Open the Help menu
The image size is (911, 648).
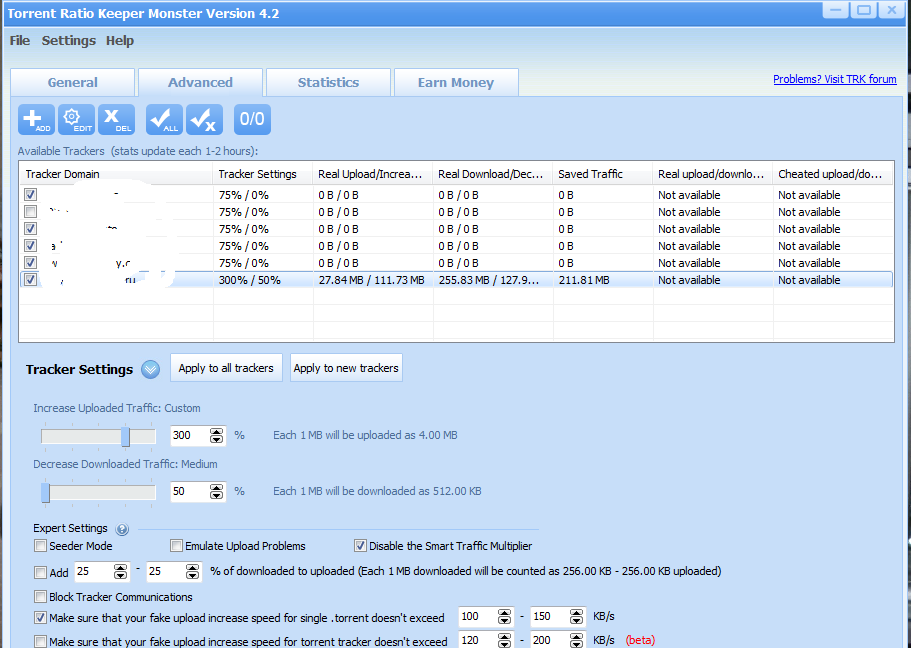pos(120,41)
